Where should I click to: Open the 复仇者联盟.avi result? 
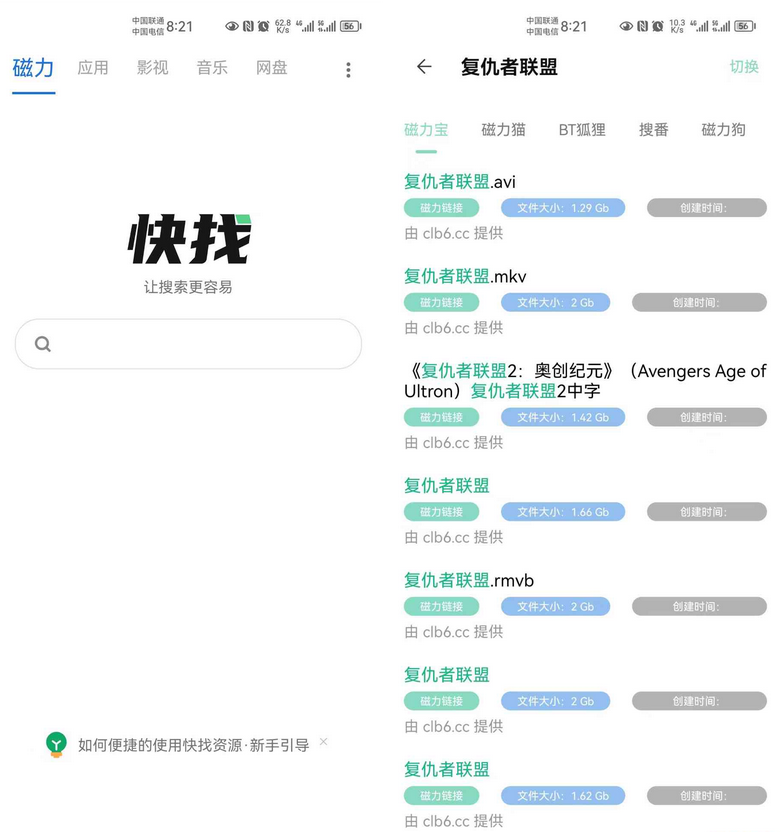point(460,181)
